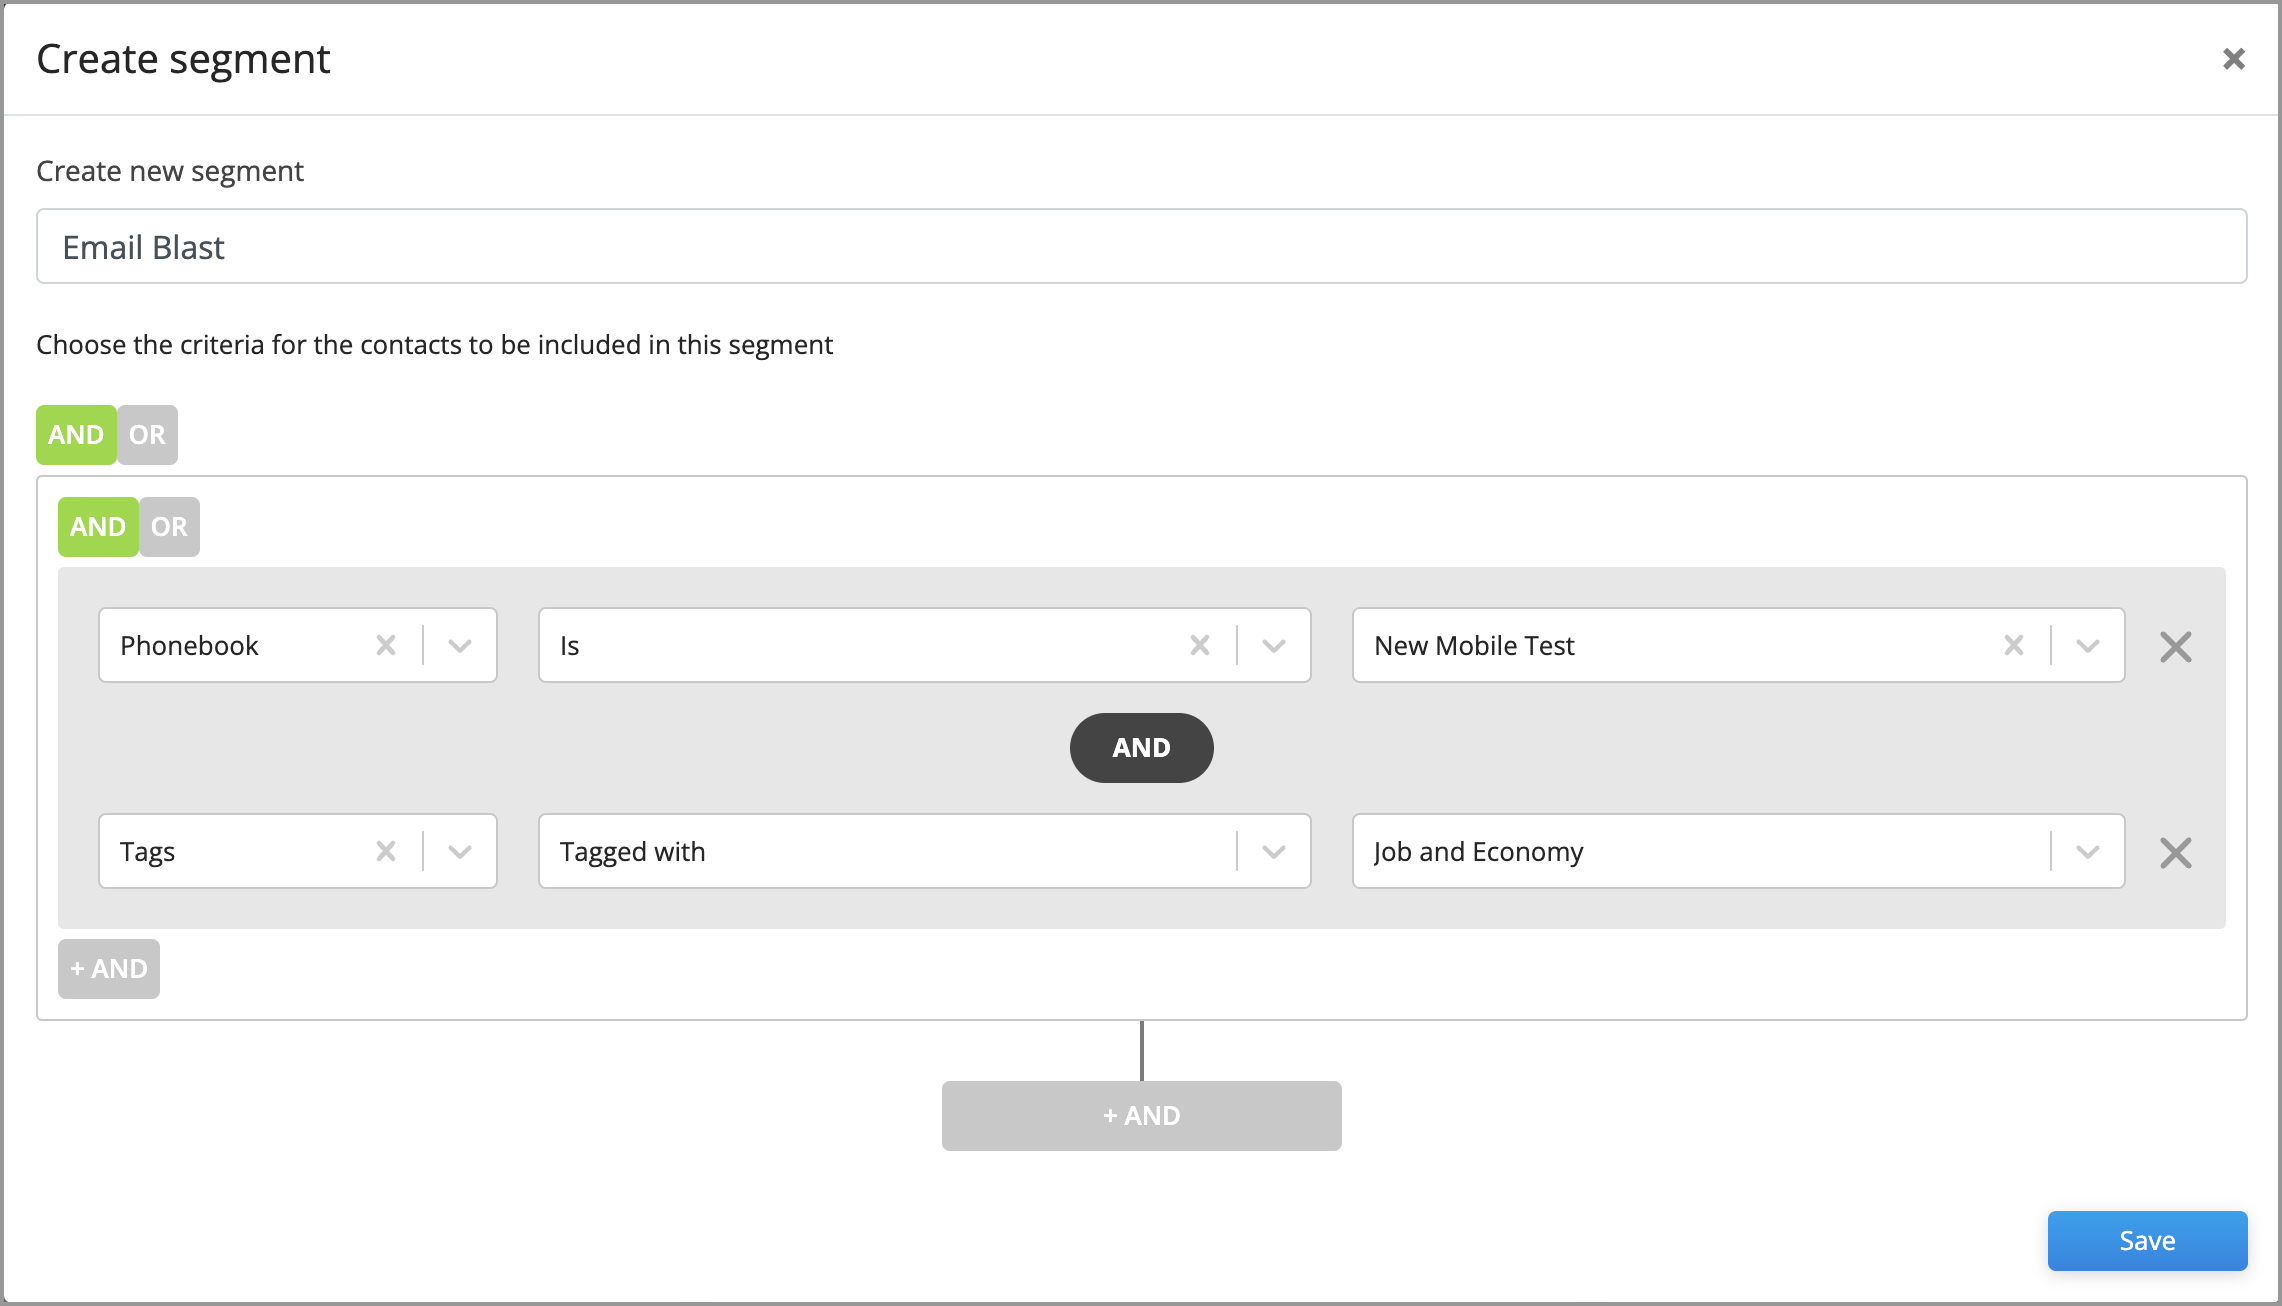Switch inner group logic to OR

[x=170, y=527]
